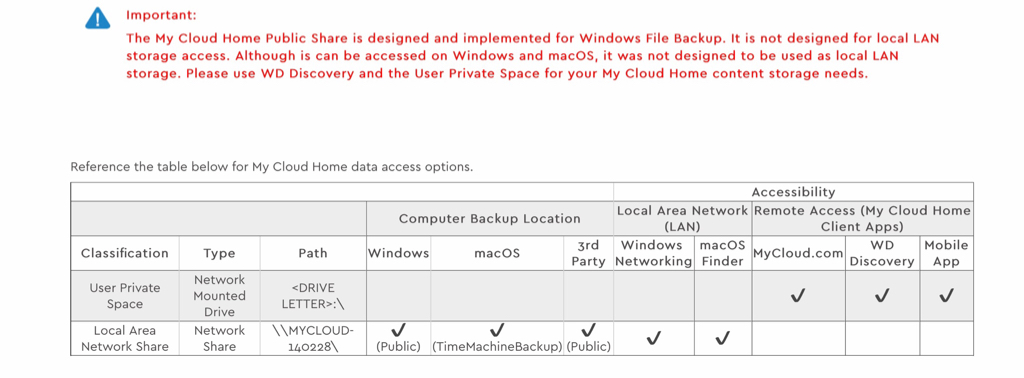Click the 'Windows' backup column header
This screenshot has height=378, width=1024.
click(398, 253)
